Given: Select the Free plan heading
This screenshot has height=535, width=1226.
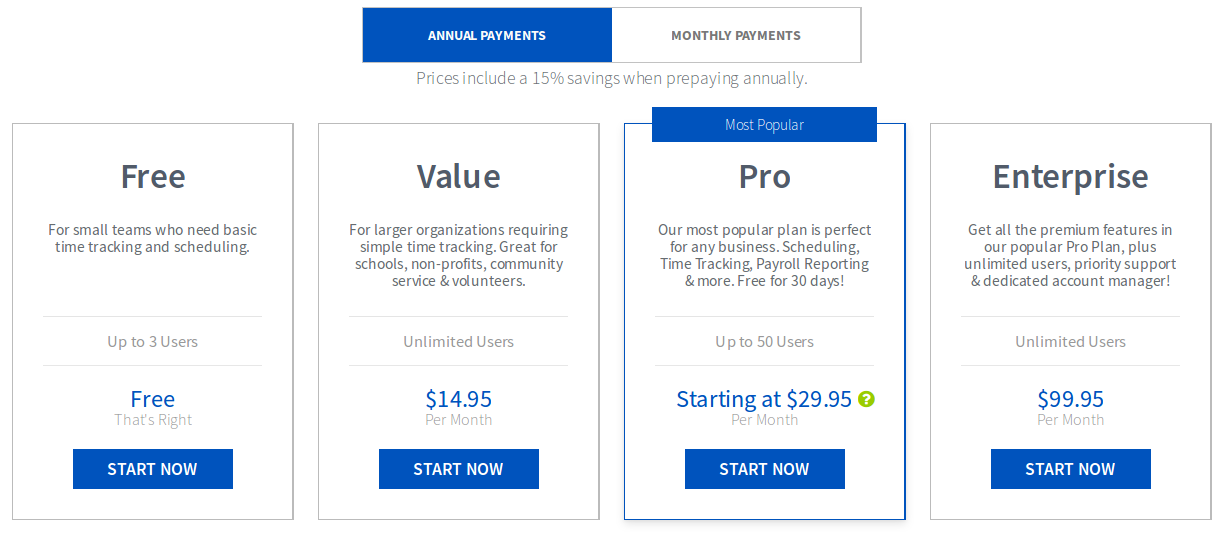Looking at the screenshot, I should 153,177.
